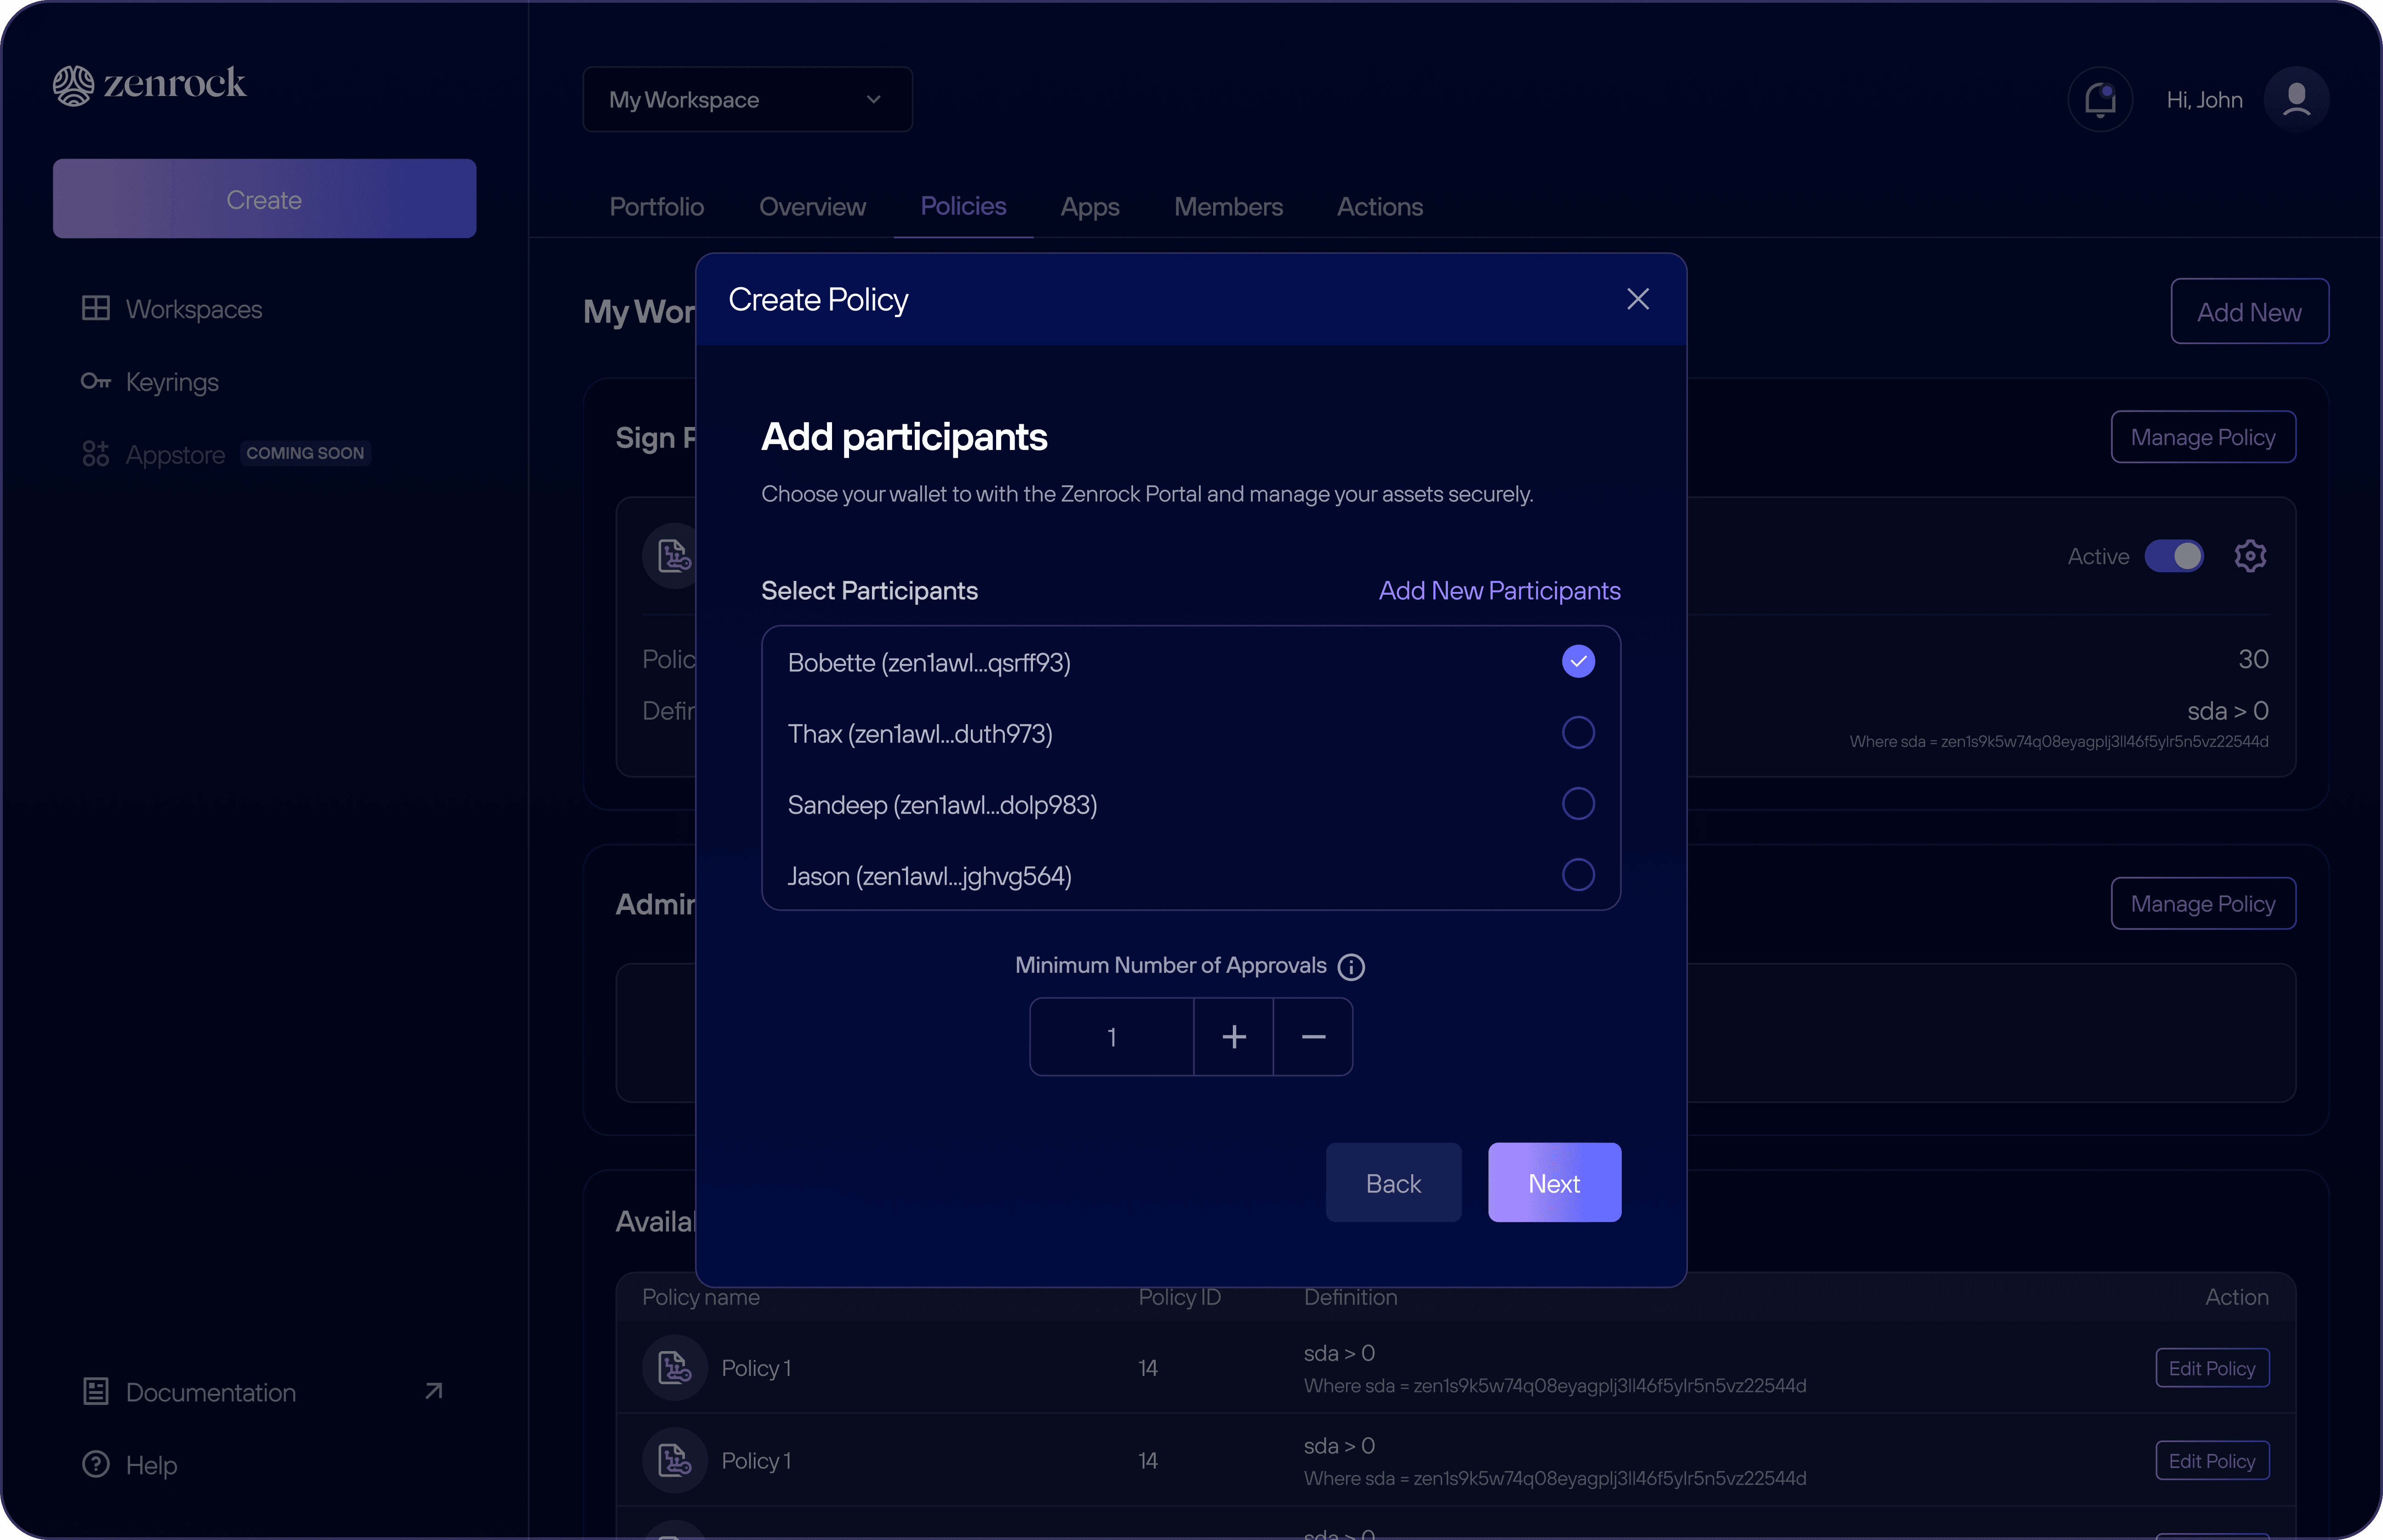Click the Sign policy settings gear
Viewport: 2383px width, 1540px height.
(2250, 556)
